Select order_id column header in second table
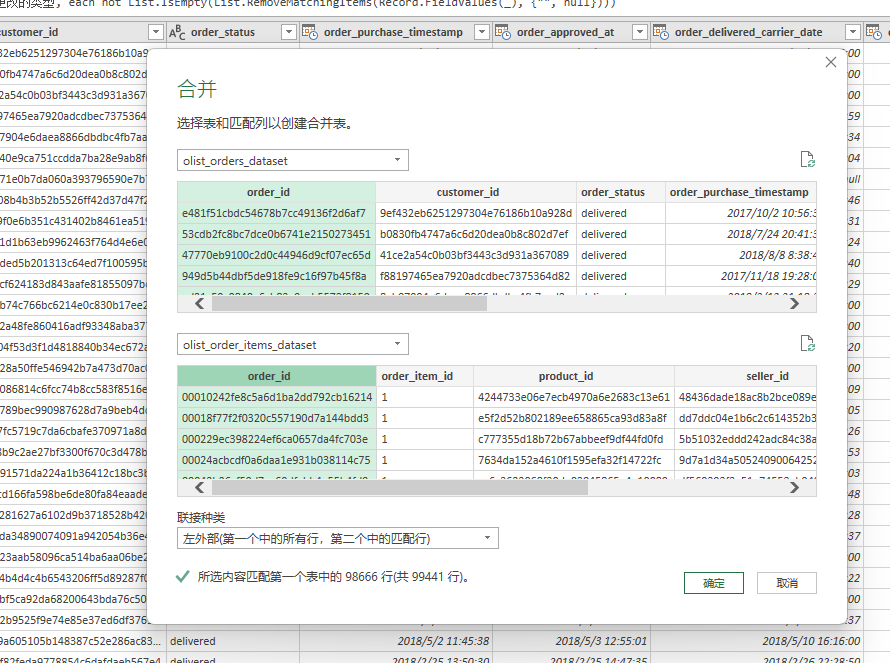 click(x=277, y=376)
